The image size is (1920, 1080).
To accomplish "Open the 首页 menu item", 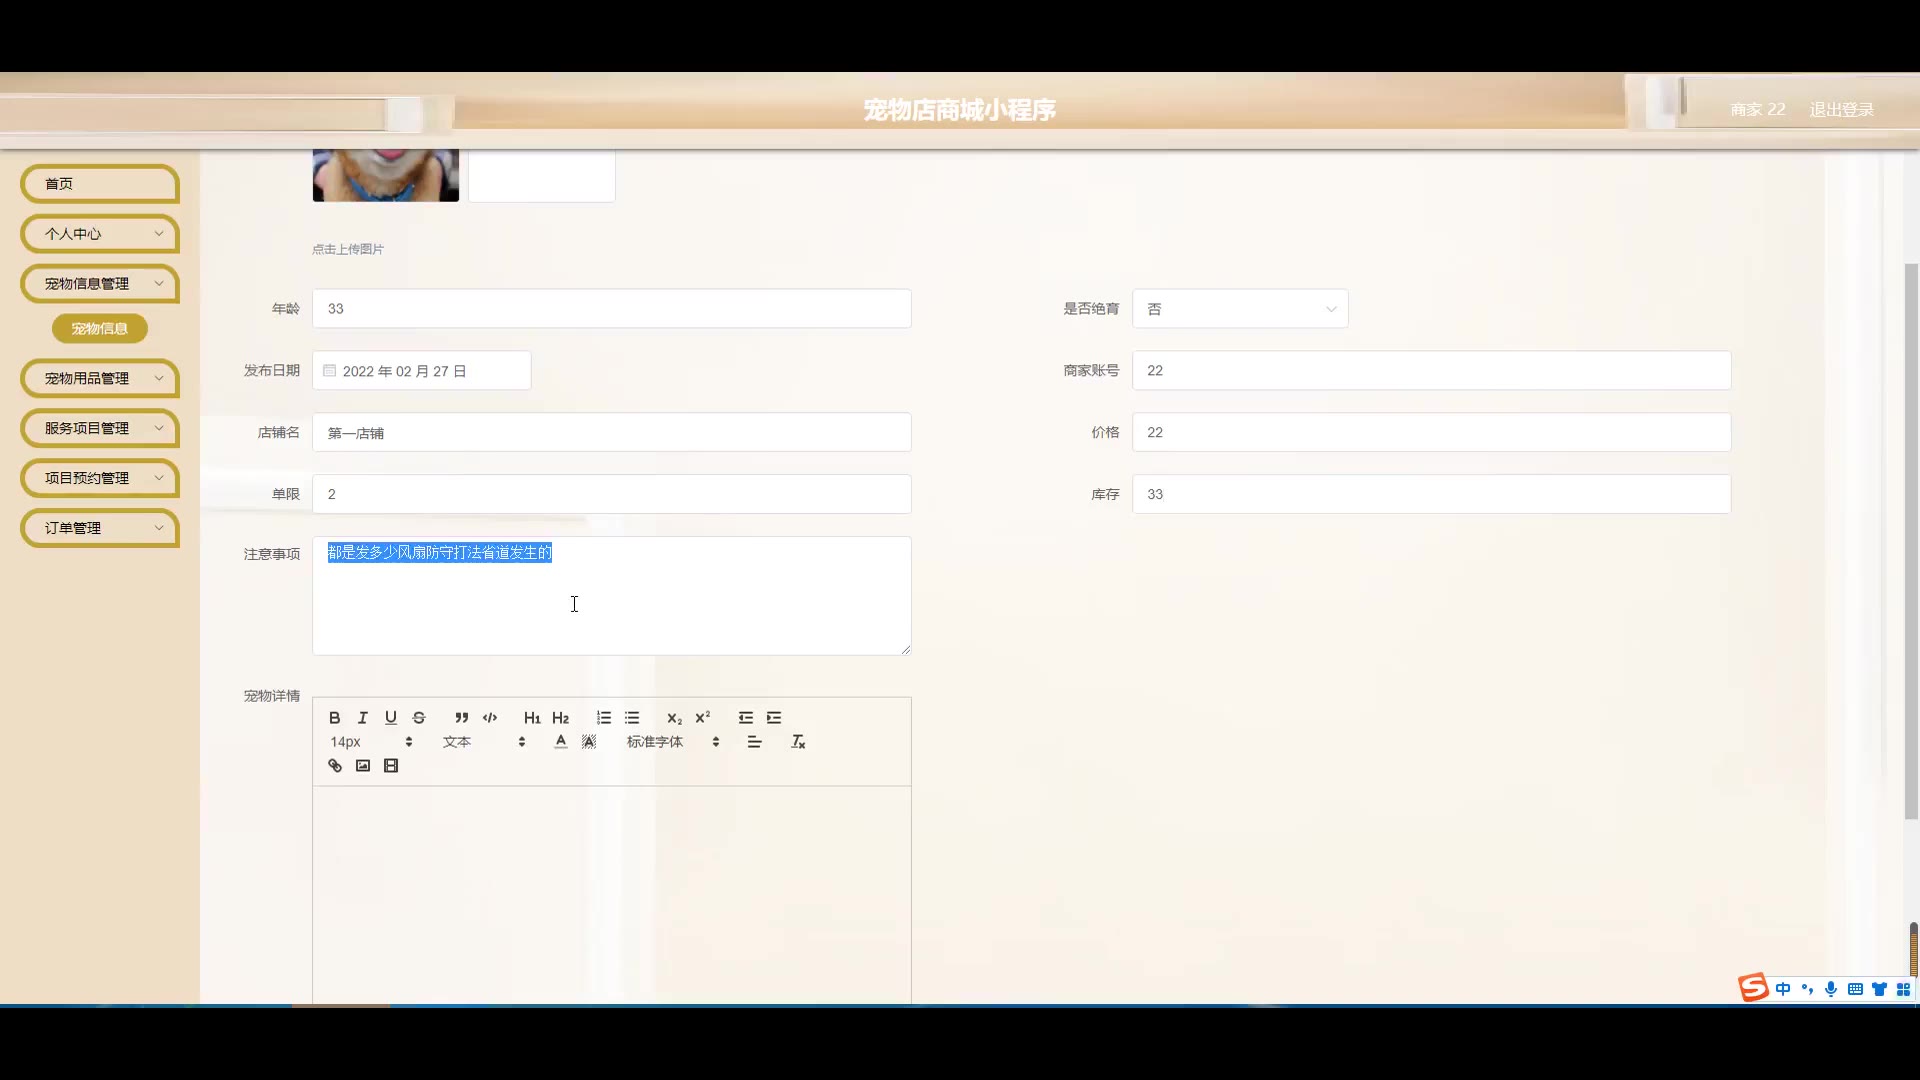I will 99,184.
